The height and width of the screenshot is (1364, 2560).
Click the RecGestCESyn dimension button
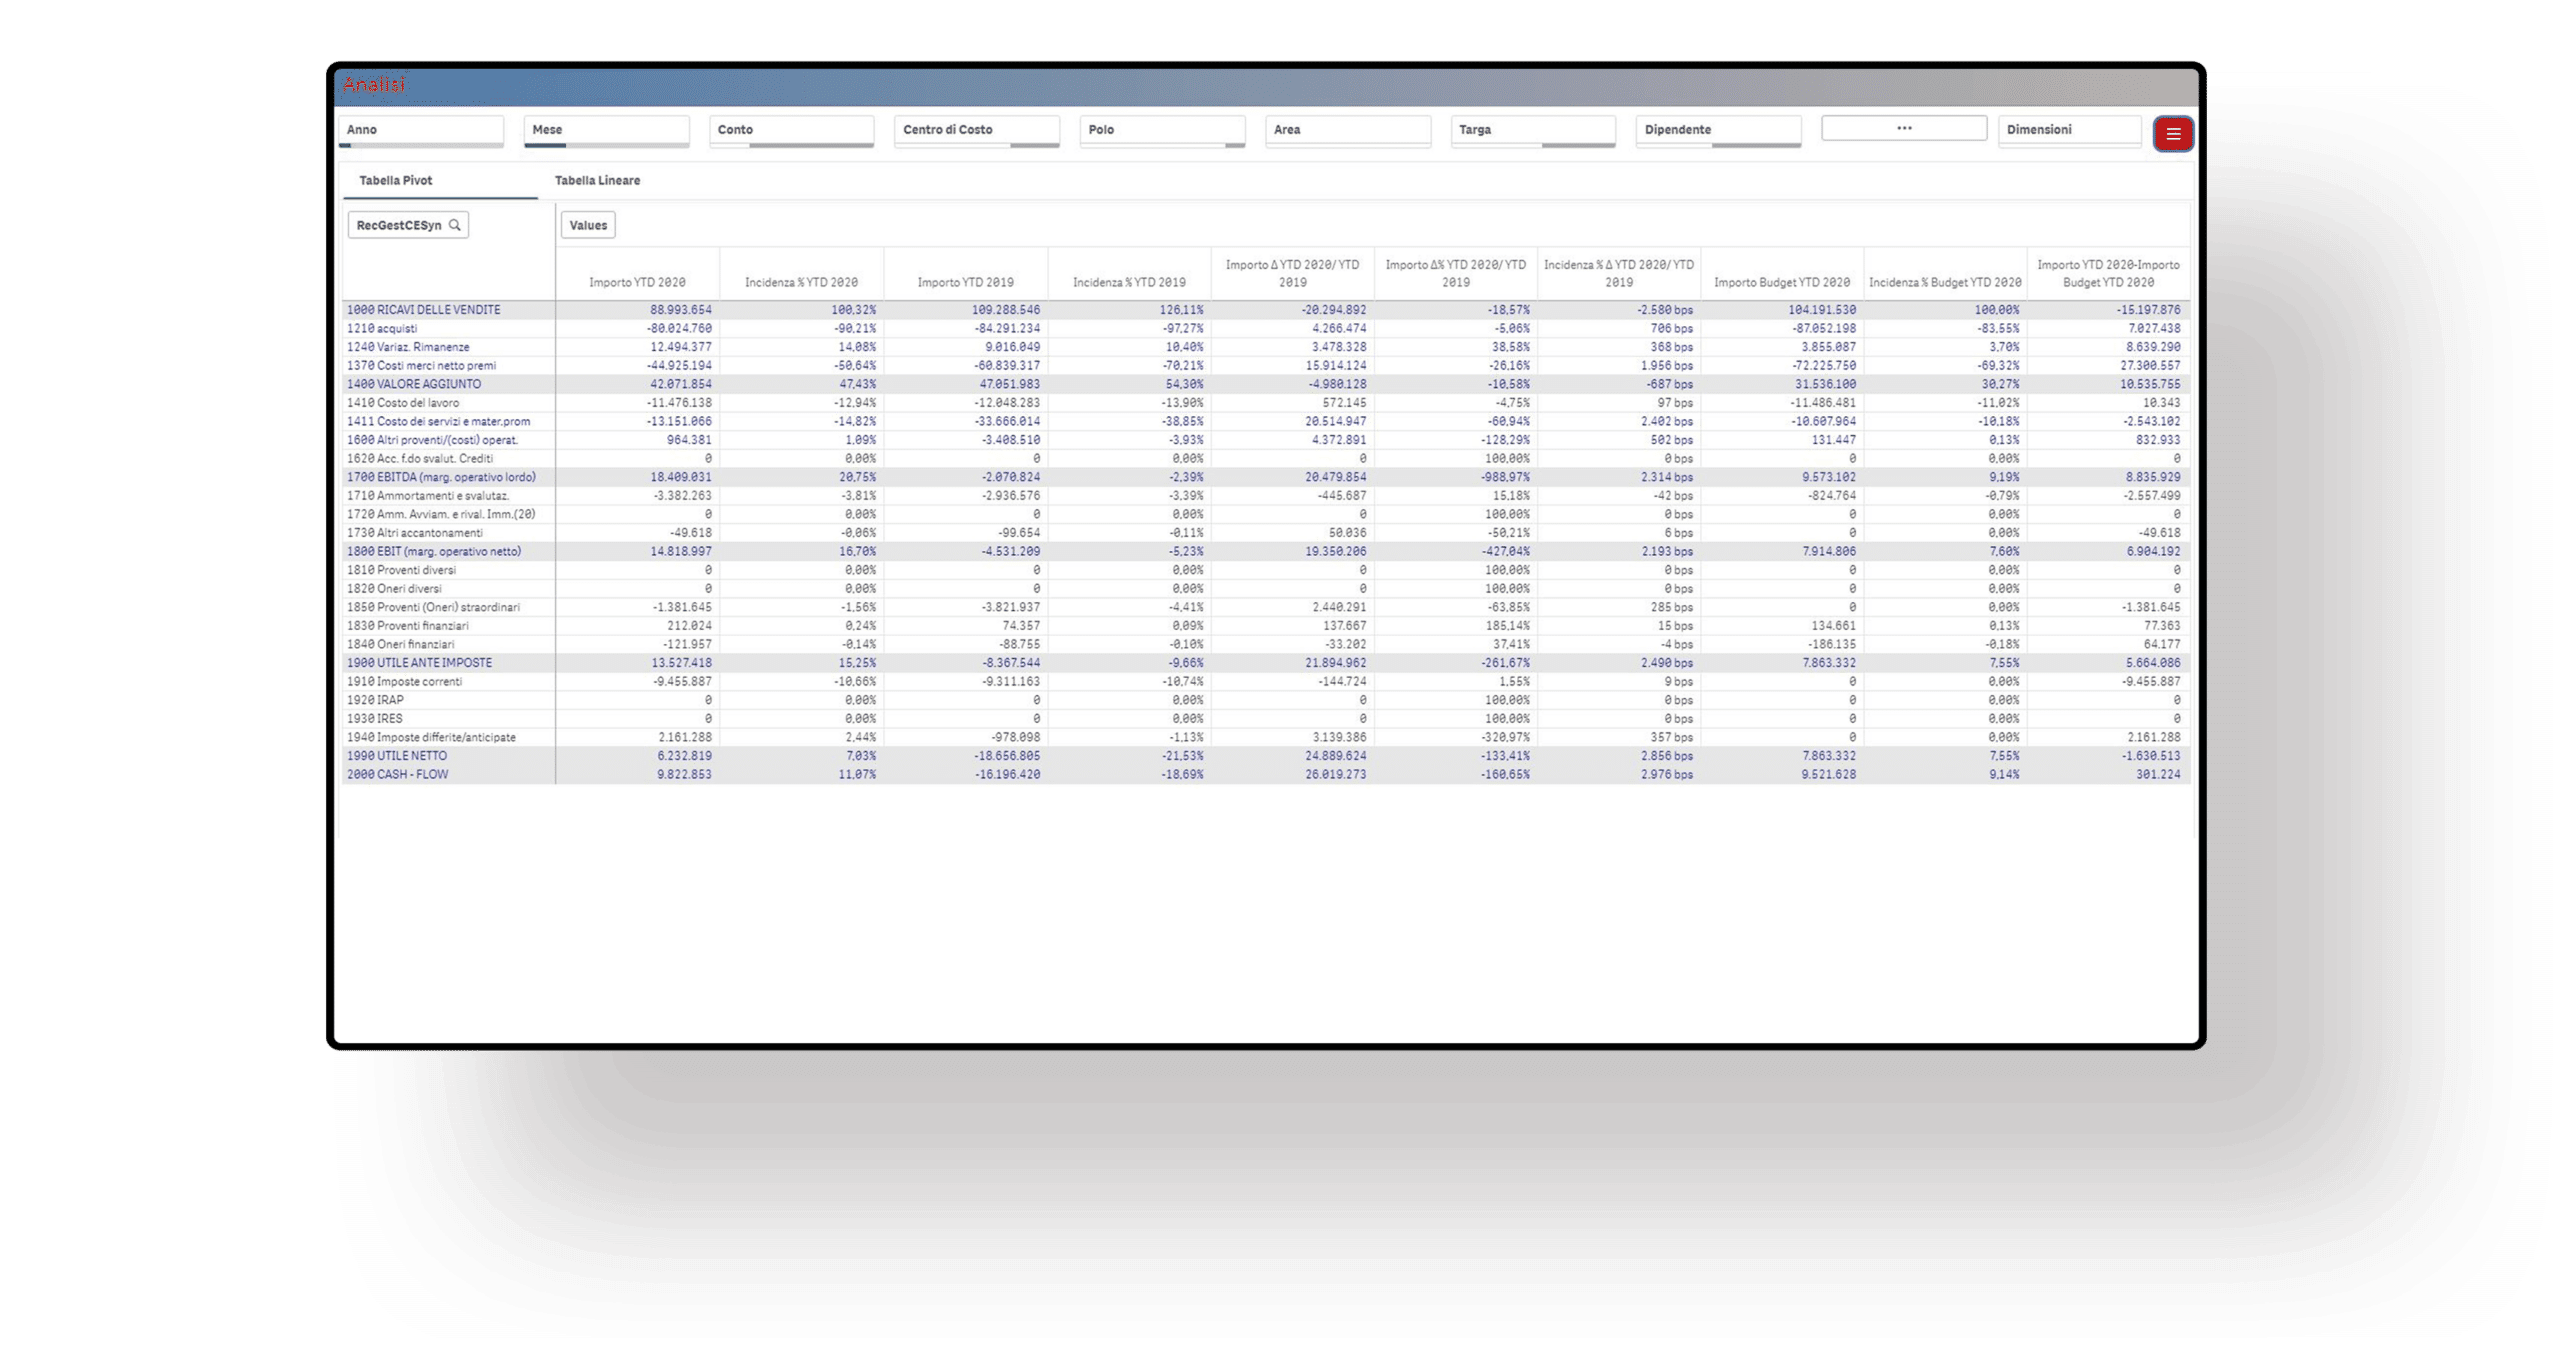pos(398,225)
